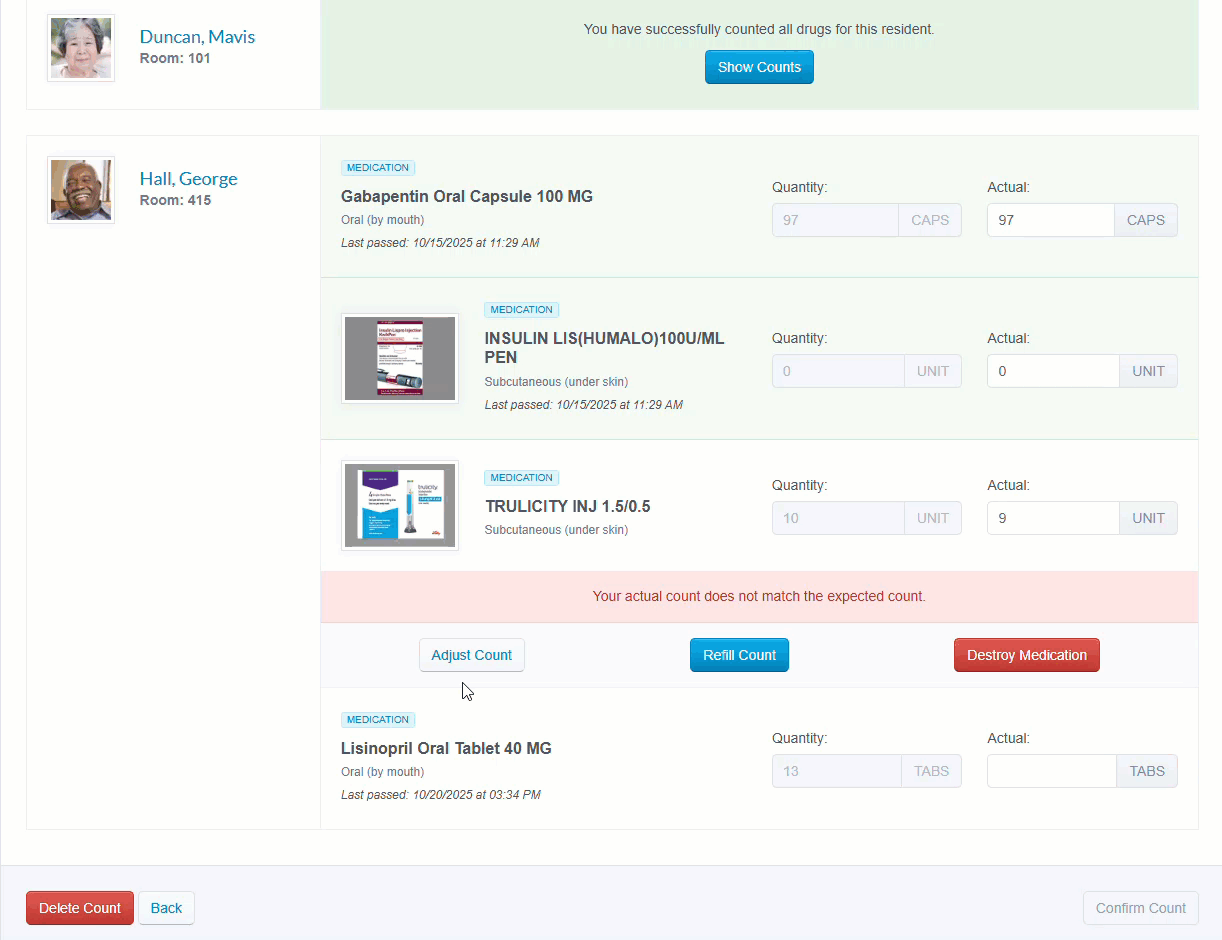Image resolution: width=1222 pixels, height=940 pixels.
Task: Click Gabapentin last passed 10/15/2025 text
Action: pos(440,243)
